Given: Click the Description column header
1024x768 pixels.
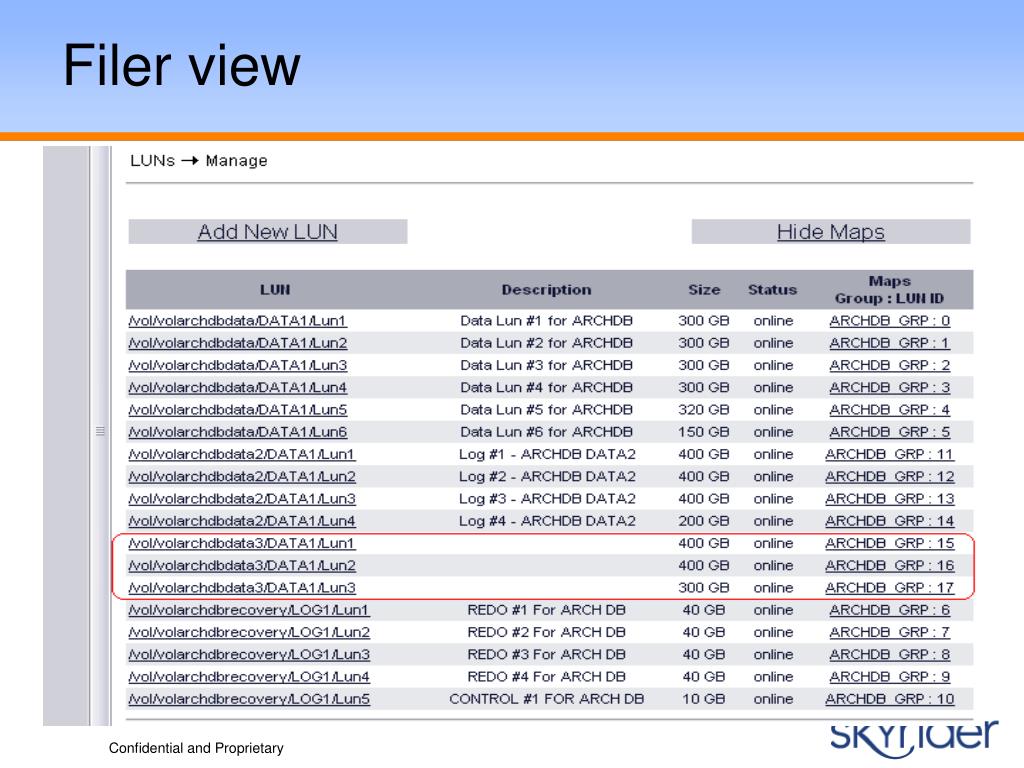Looking at the screenshot, I should 547,289.
